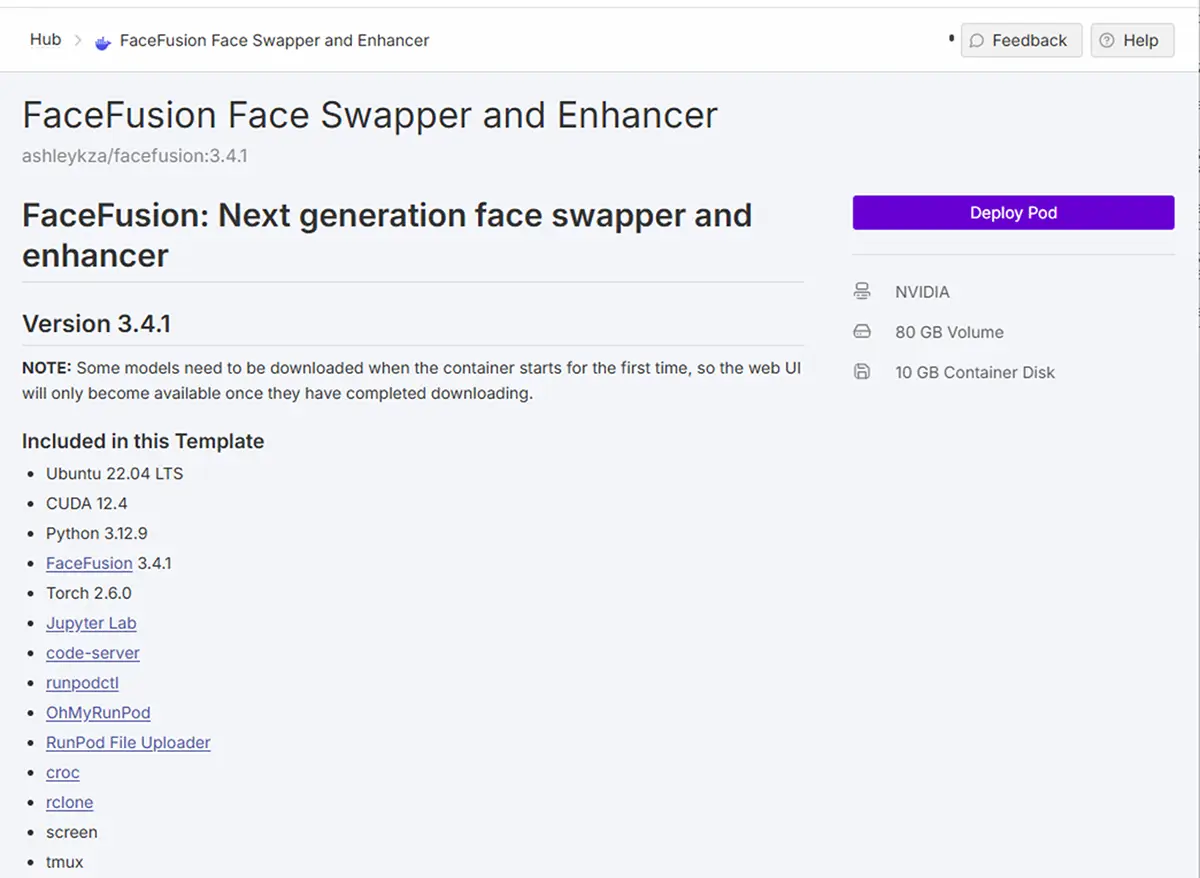Open the rclone link

tap(69, 803)
